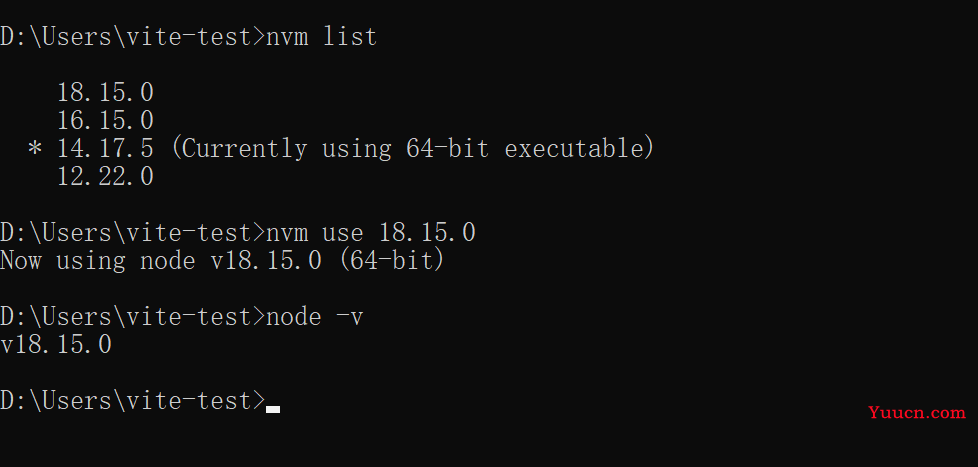Click the 18.15.0 argument after 'nvm use'
Screen dimensions: 978x467
click(427, 233)
